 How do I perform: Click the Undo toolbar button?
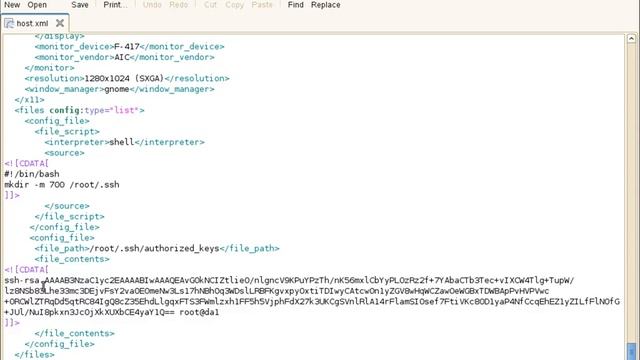click(152, 5)
